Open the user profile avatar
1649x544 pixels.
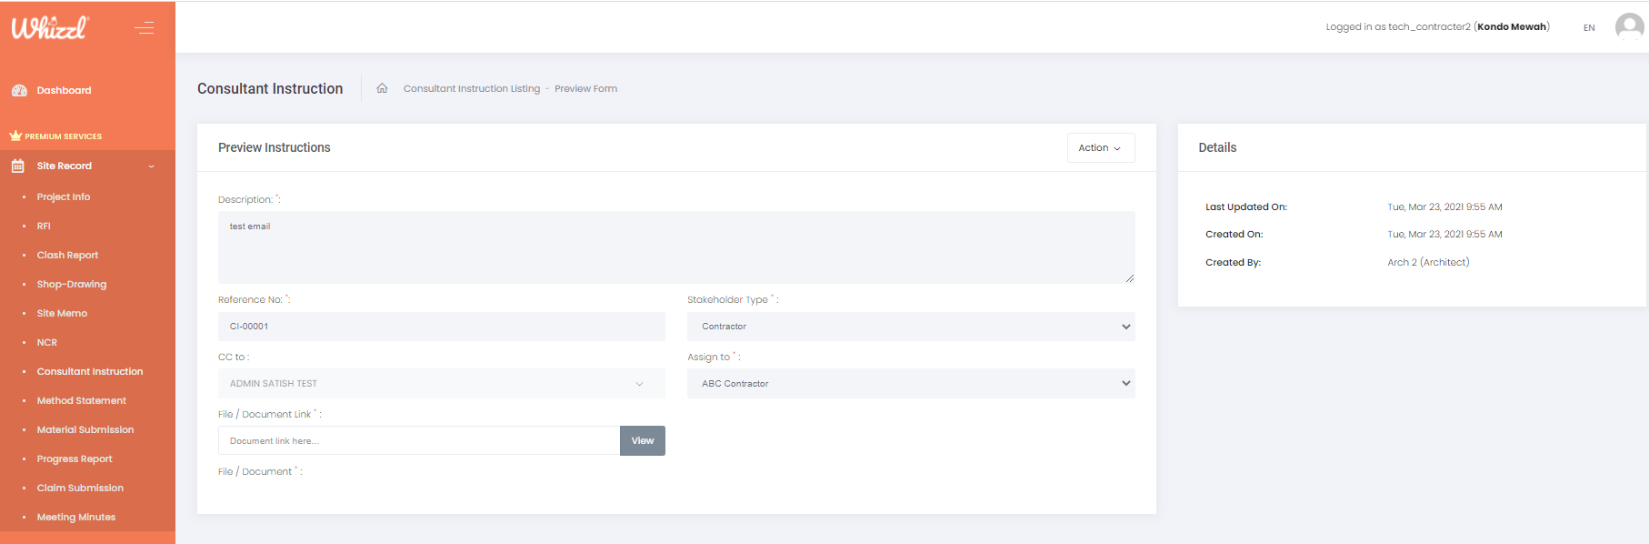pyautogui.click(x=1628, y=27)
